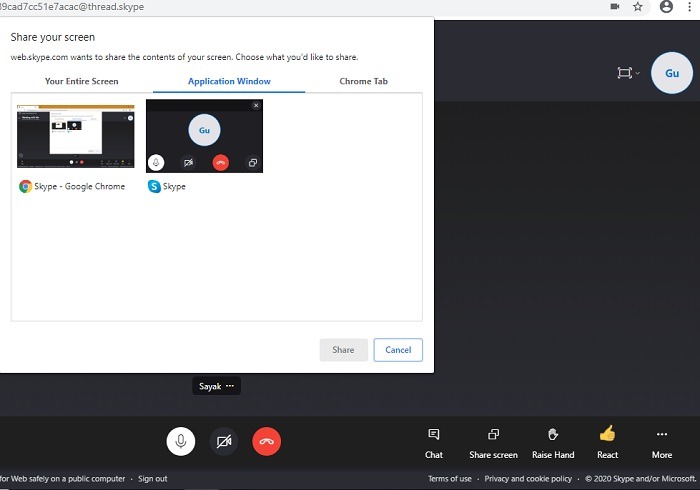The width and height of the screenshot is (700, 490).
Task: Click the Share button in dialog
Action: click(343, 350)
